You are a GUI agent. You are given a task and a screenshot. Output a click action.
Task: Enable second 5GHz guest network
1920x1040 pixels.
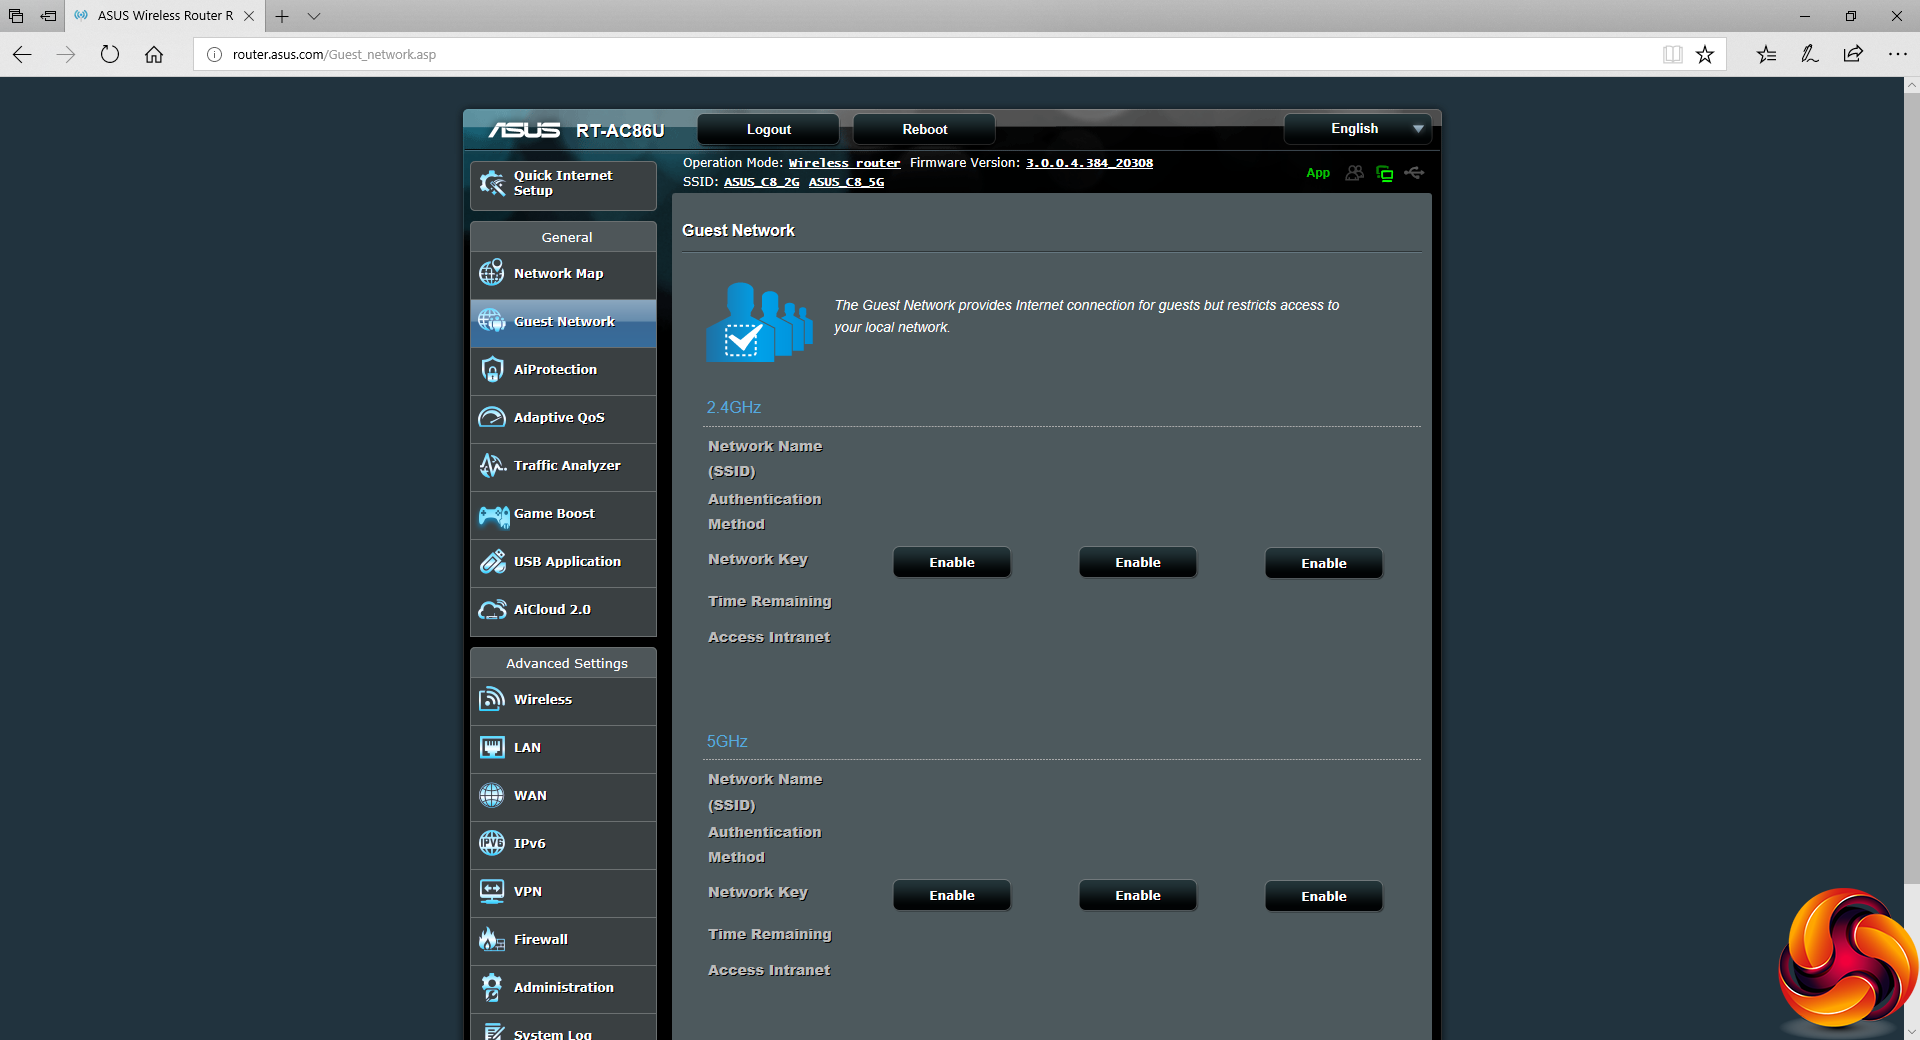(1137, 896)
